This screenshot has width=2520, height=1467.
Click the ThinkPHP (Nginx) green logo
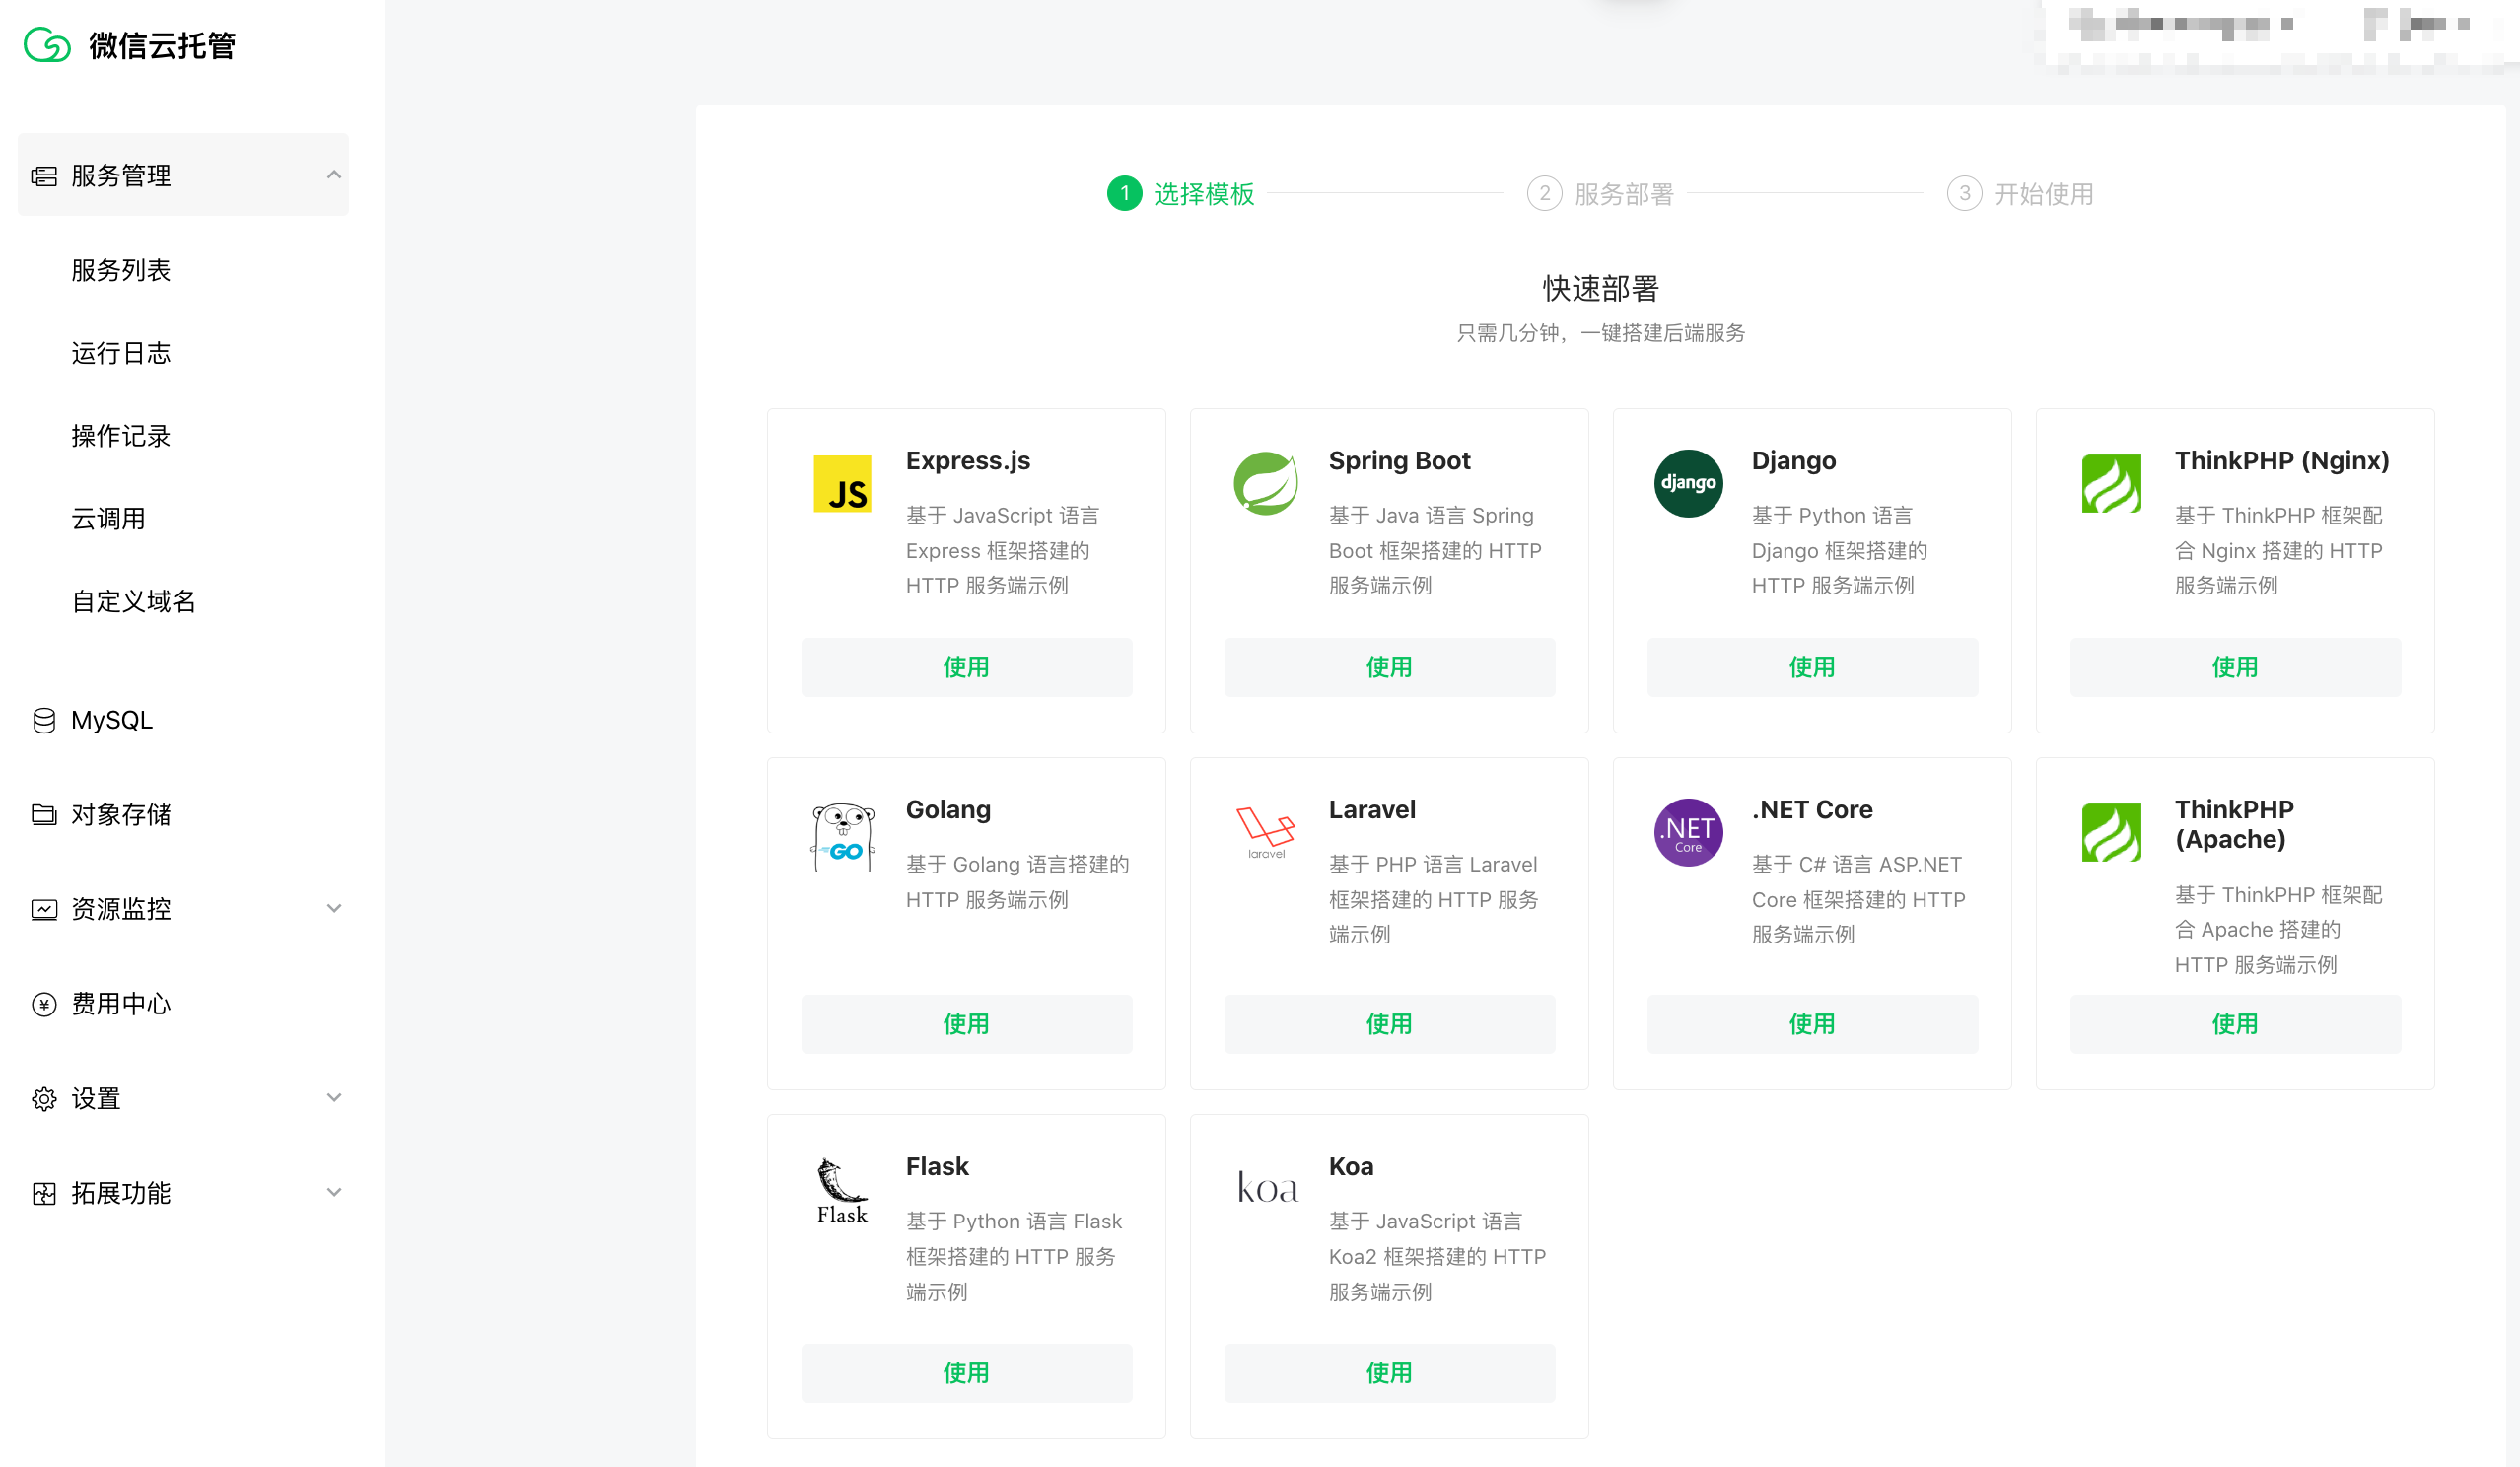tap(2111, 483)
